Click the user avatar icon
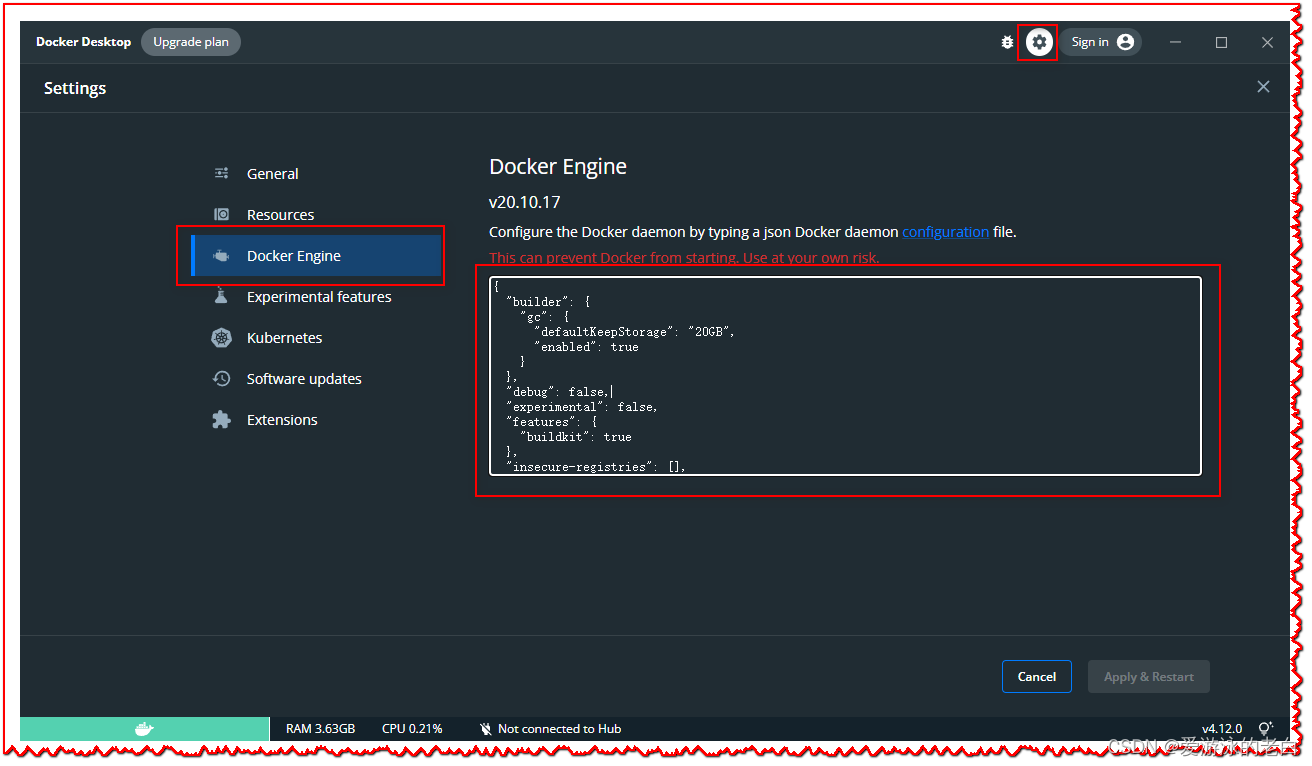Image resolution: width=1312 pixels, height=766 pixels. [1125, 42]
